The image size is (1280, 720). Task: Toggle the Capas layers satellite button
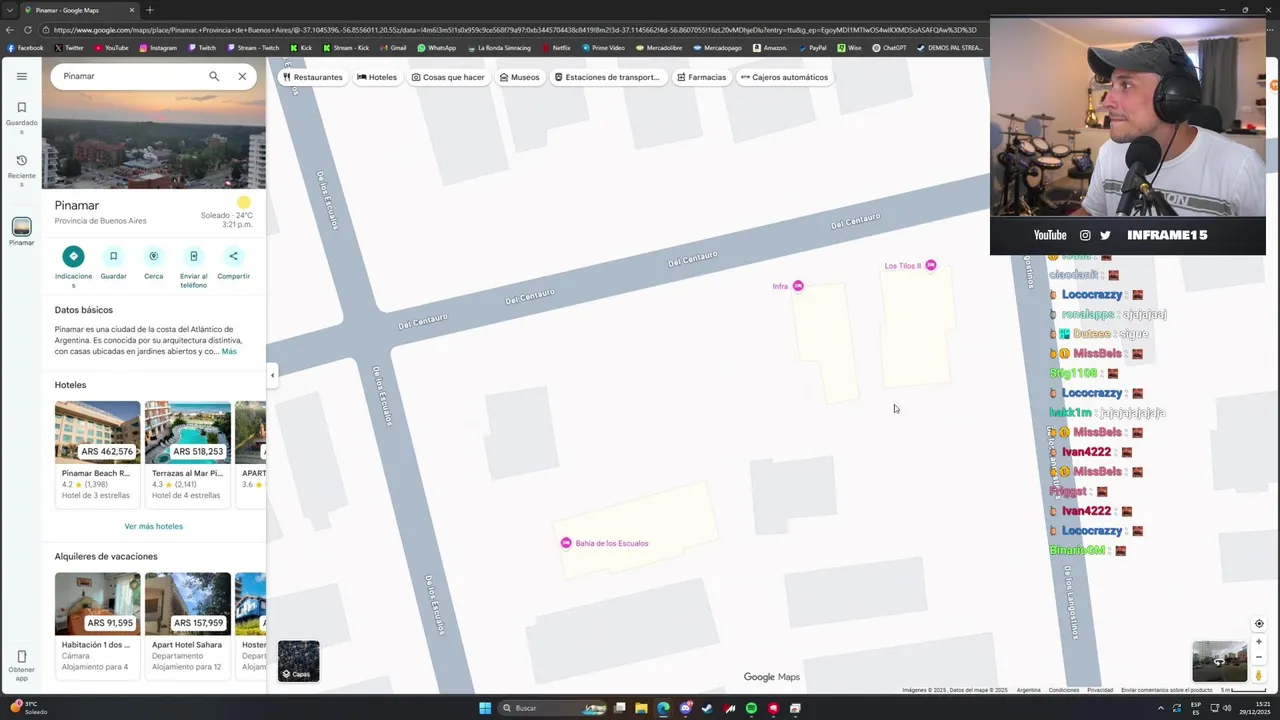[x=298, y=661]
